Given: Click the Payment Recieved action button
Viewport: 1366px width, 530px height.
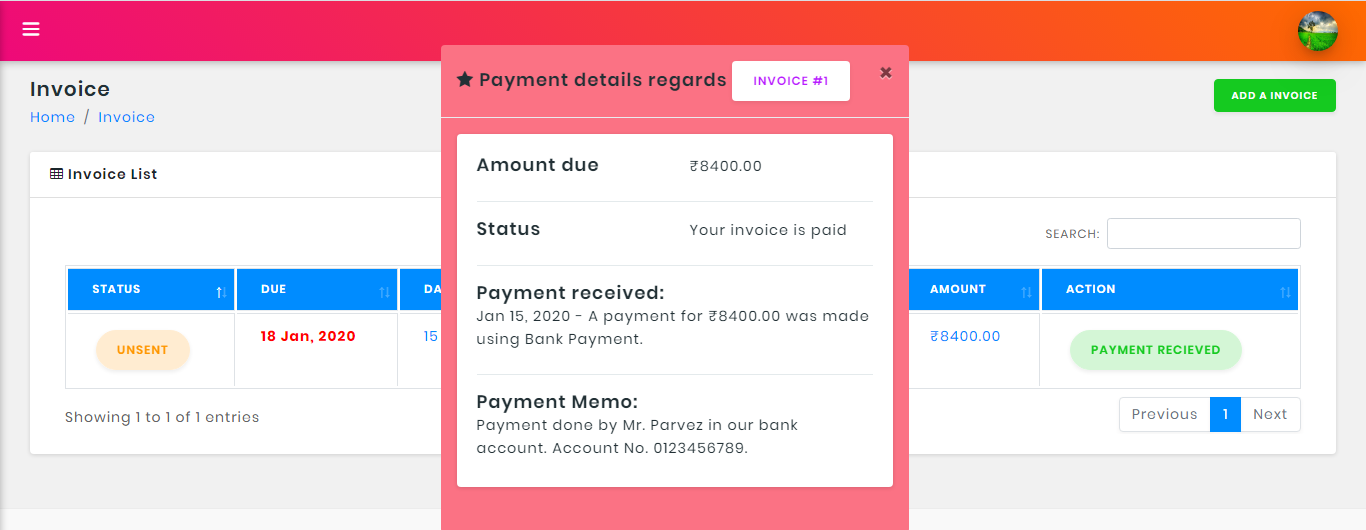Looking at the screenshot, I should coord(1155,350).
